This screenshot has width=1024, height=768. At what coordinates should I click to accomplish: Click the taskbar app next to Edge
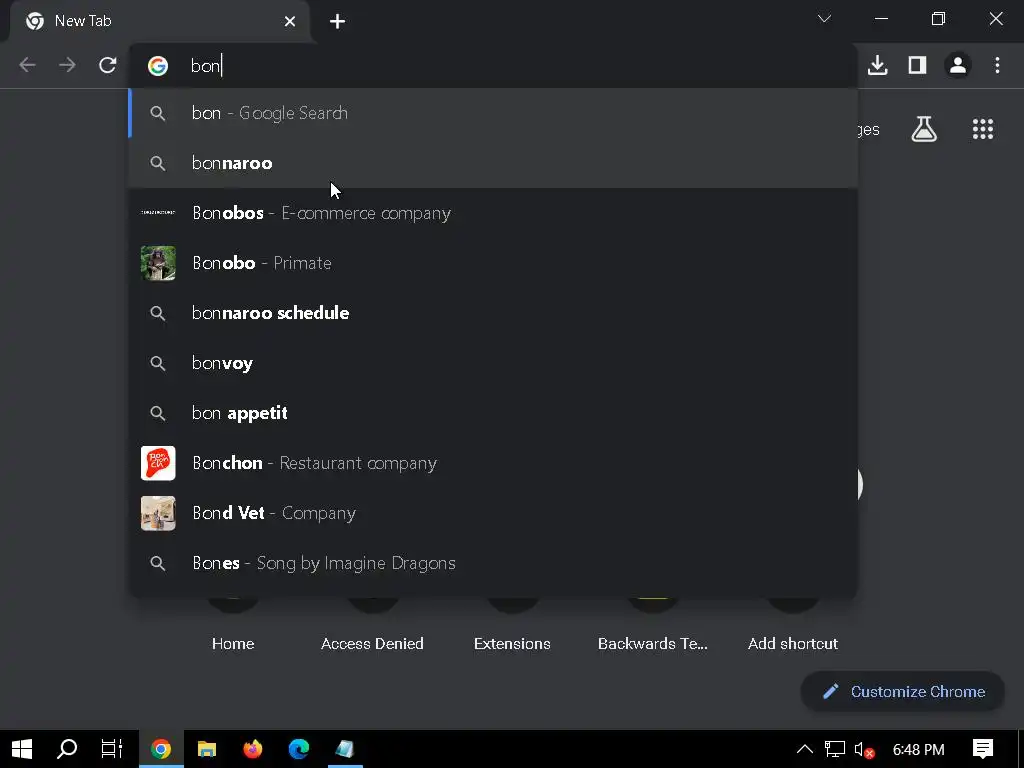click(x=345, y=749)
